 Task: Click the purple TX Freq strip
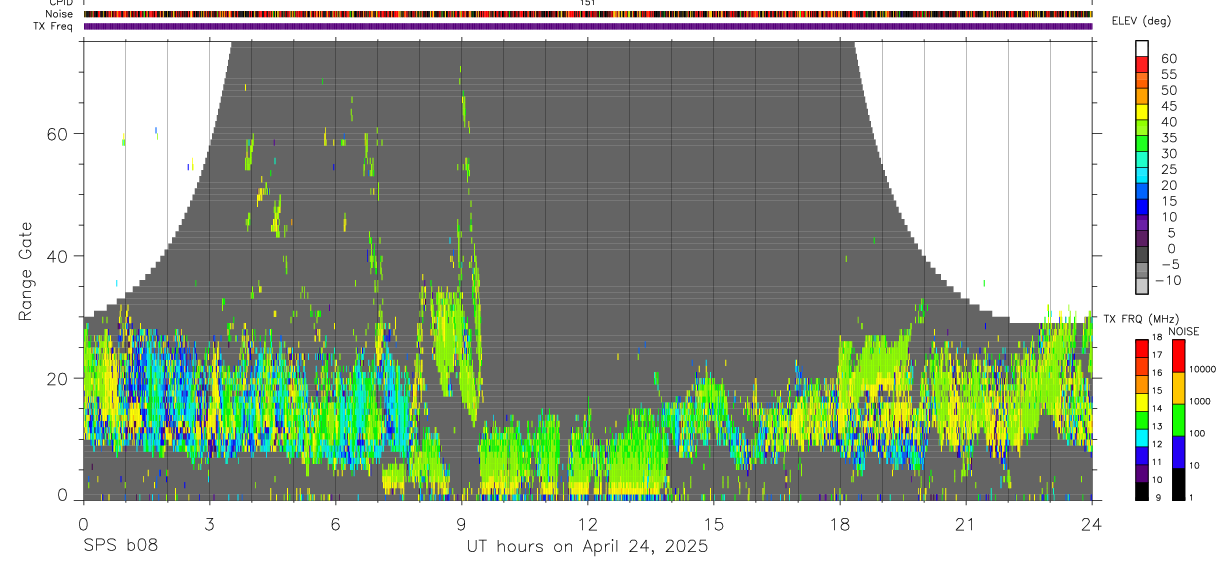588,26
